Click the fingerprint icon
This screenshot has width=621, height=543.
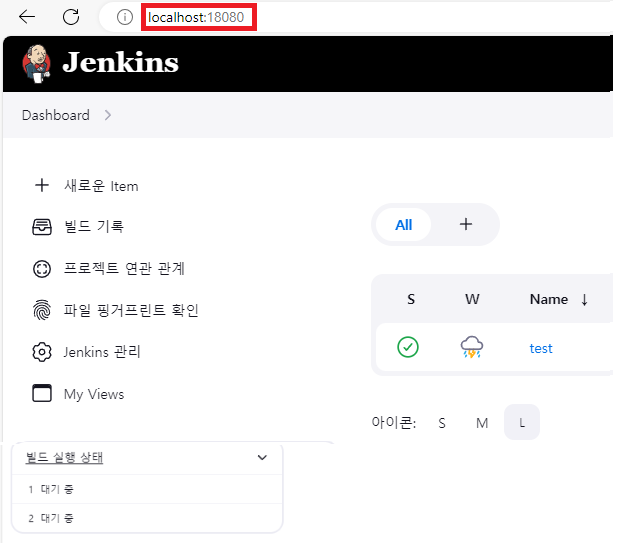click(x=42, y=310)
